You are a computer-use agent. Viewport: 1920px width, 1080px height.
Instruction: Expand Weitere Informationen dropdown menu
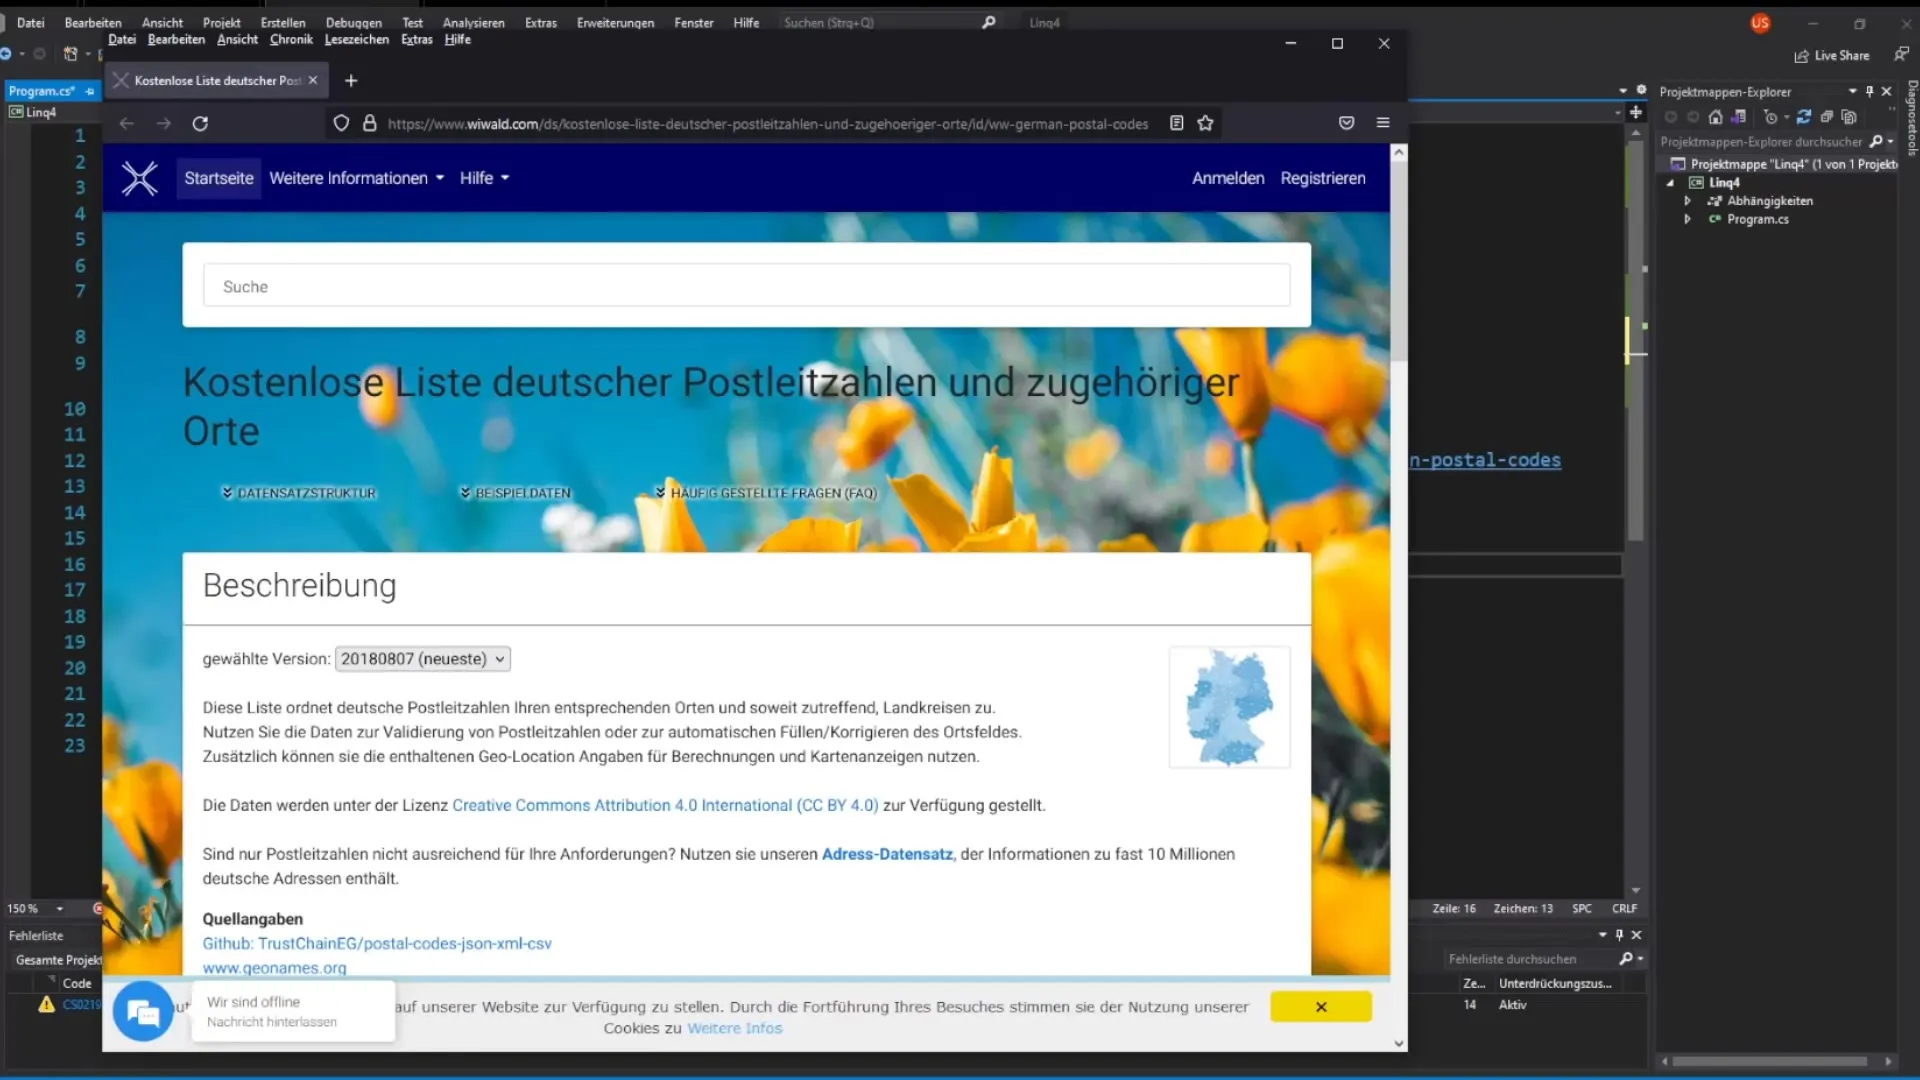click(356, 178)
